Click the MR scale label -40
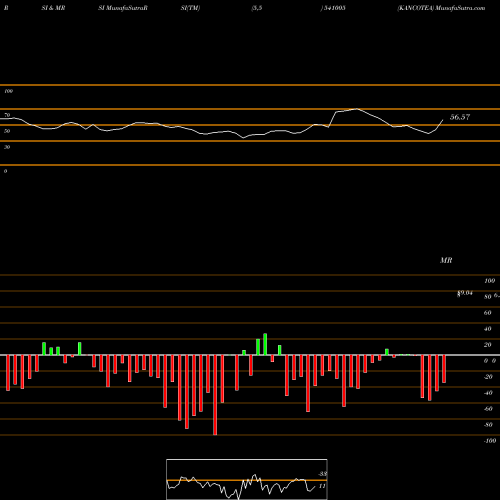Image resolution: width=500 pixels, height=500 pixels. click(488, 393)
